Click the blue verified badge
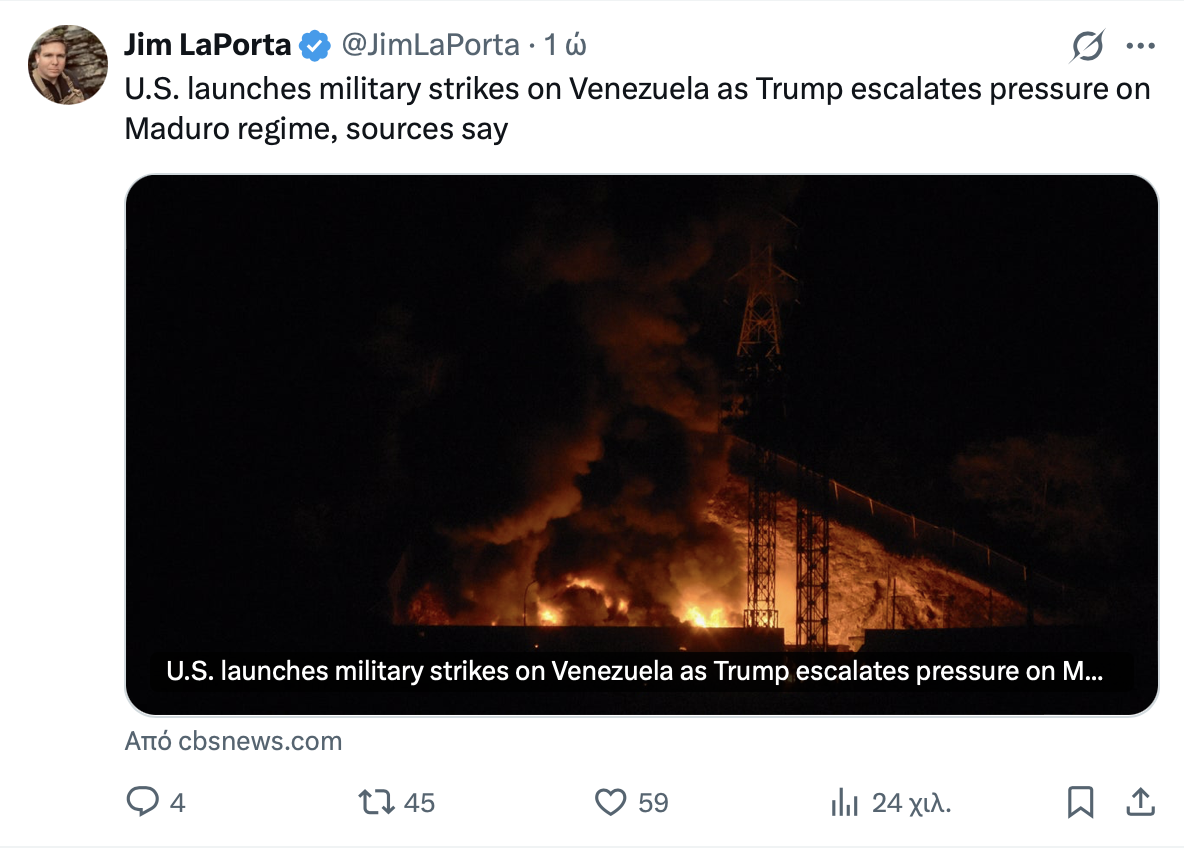 click(317, 45)
